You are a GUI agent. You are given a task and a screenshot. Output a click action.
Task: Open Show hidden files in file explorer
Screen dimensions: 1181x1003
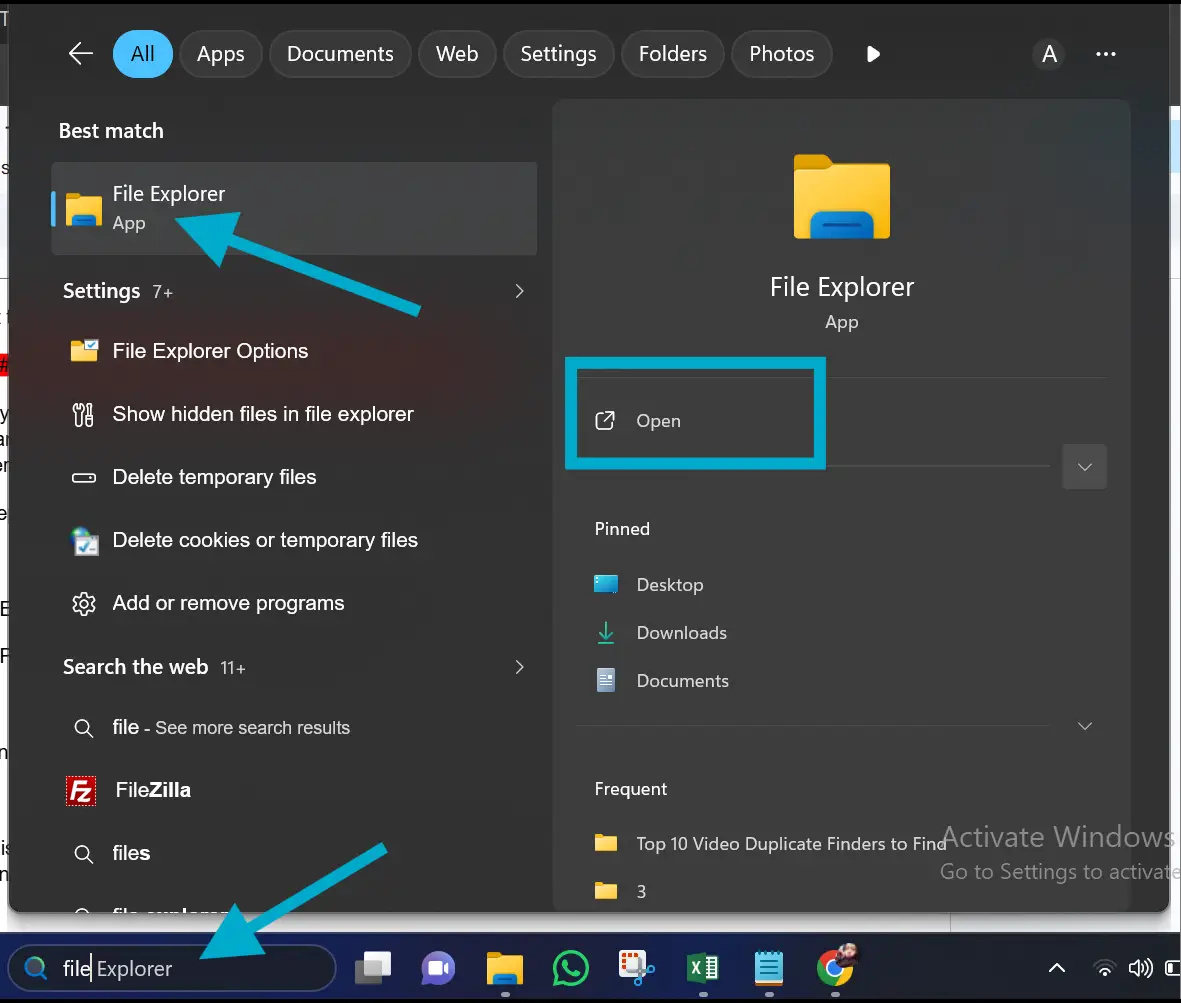pyautogui.click(x=263, y=414)
